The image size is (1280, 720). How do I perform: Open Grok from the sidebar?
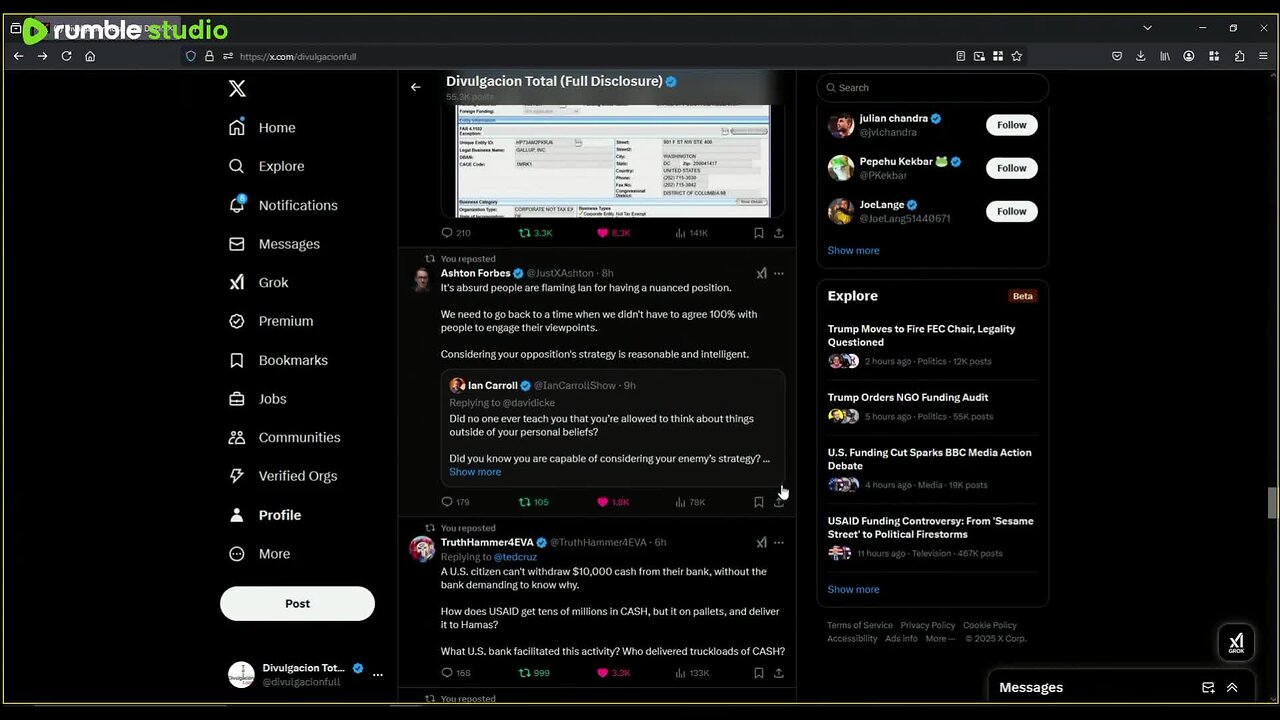tap(258, 283)
